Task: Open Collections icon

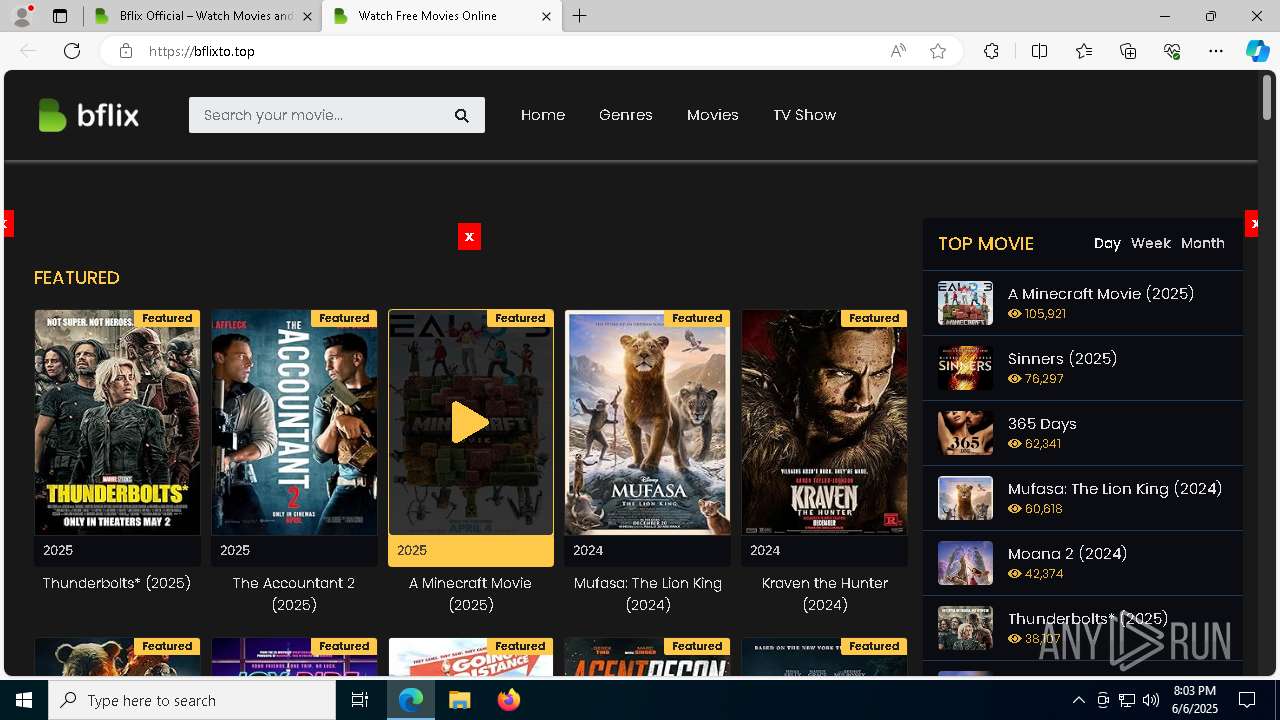Action: point(1128,51)
